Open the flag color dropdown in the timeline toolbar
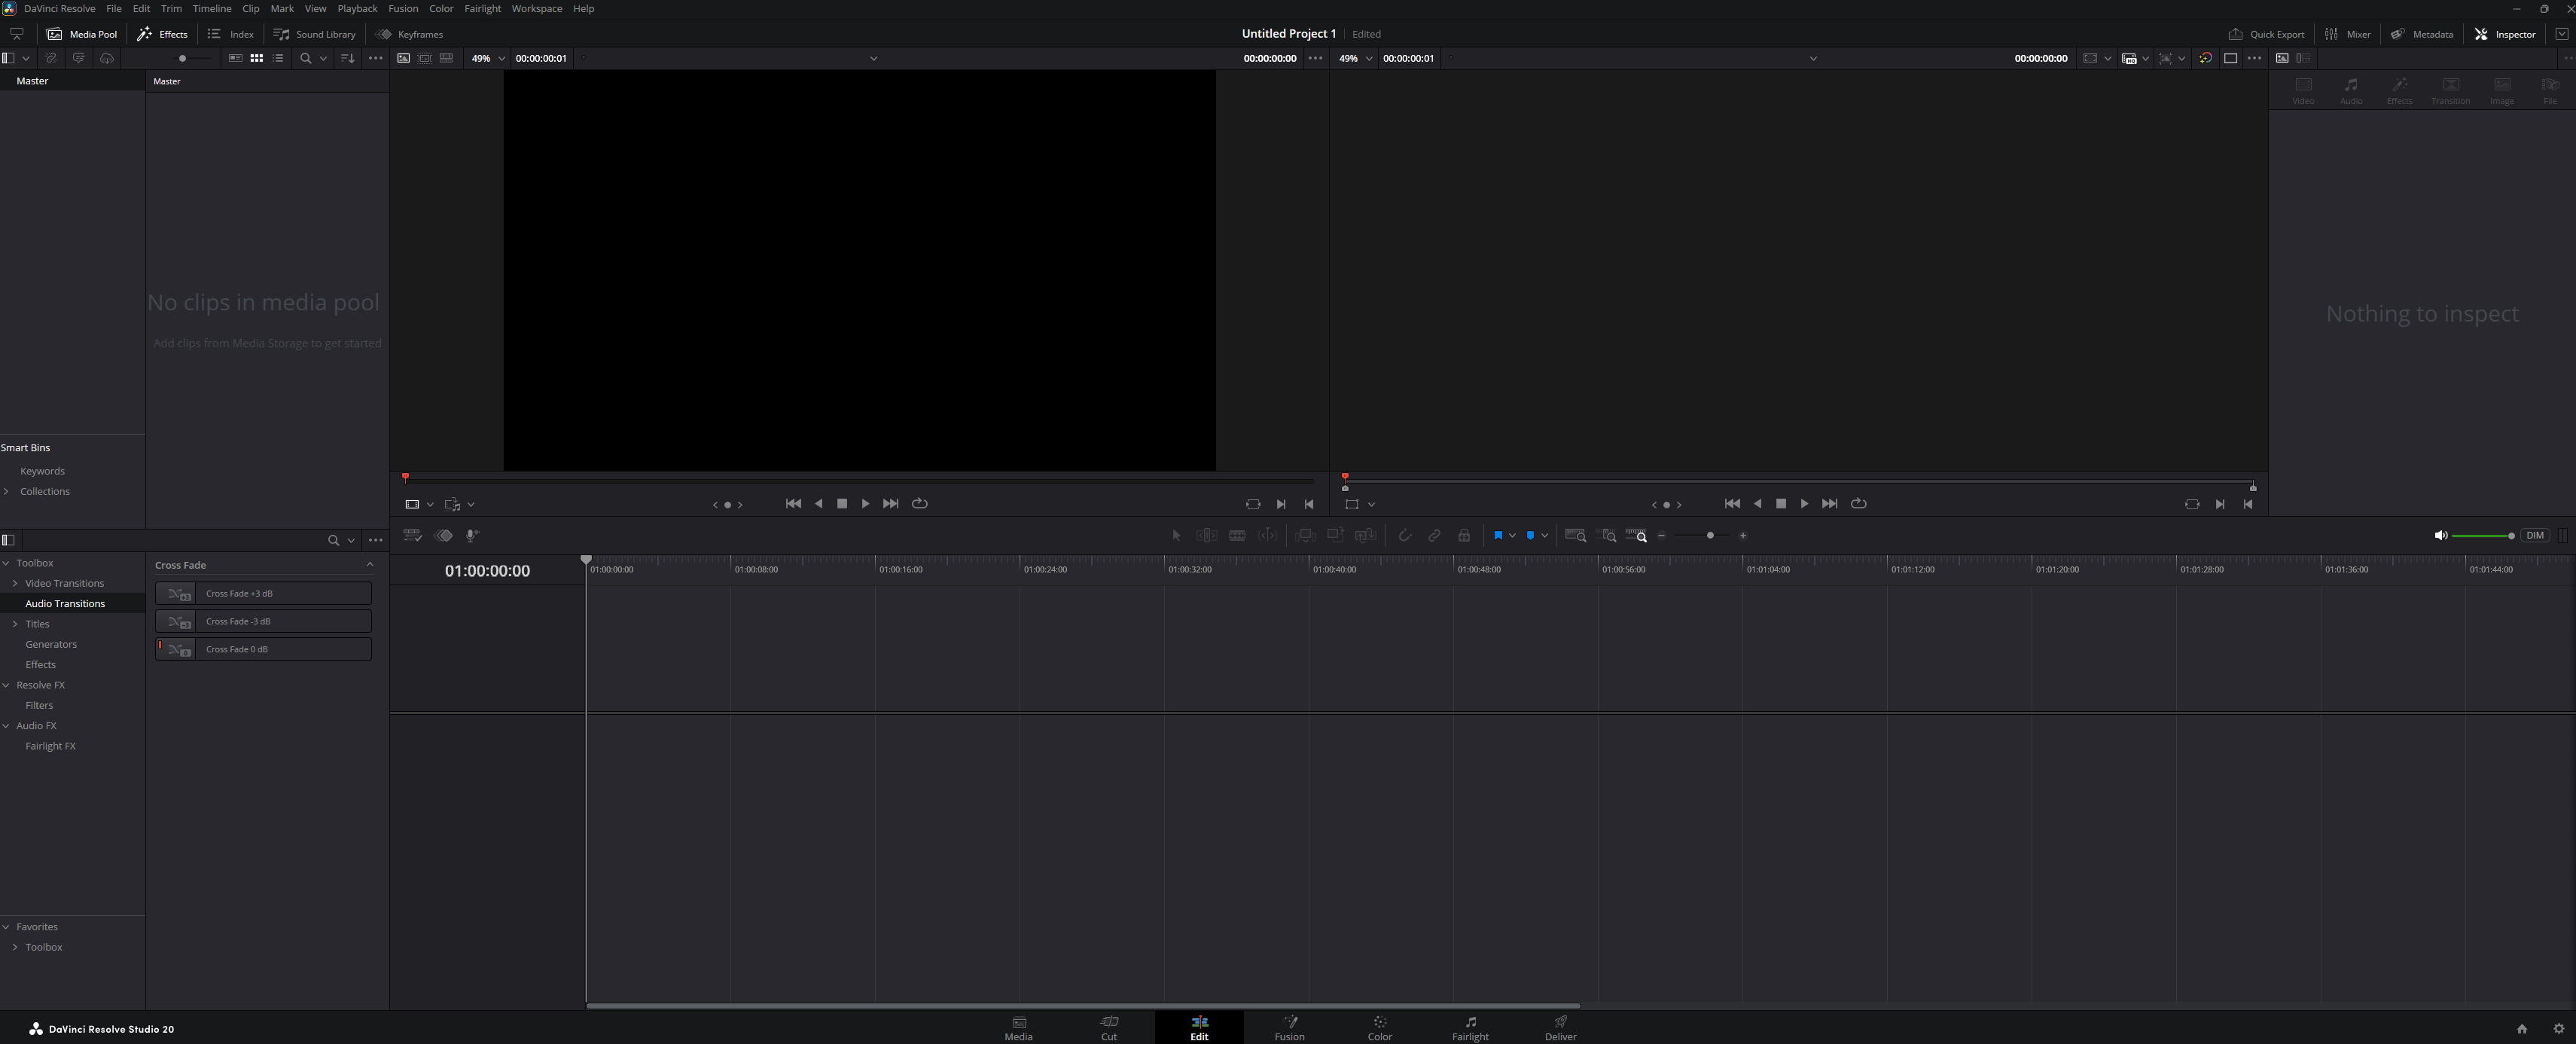Viewport: 2576px width, 1044px height. pyautogui.click(x=1513, y=536)
